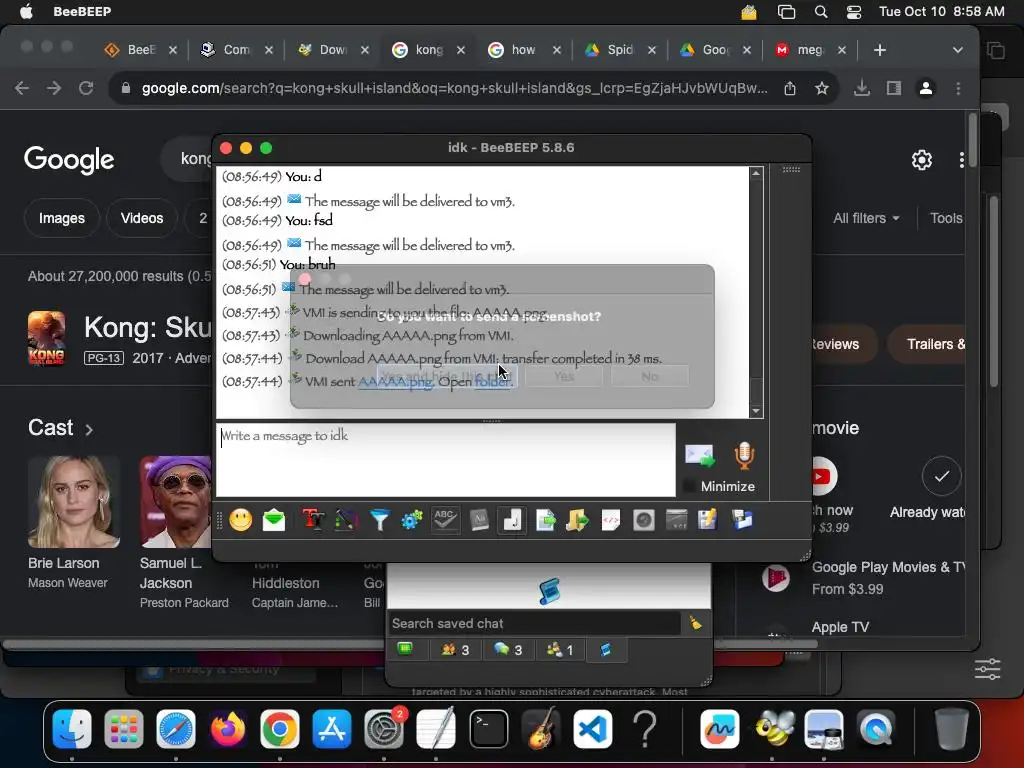Screen dimensions: 1024x768
Task: Click the Chrome address bar URL
Action: pos(455,88)
